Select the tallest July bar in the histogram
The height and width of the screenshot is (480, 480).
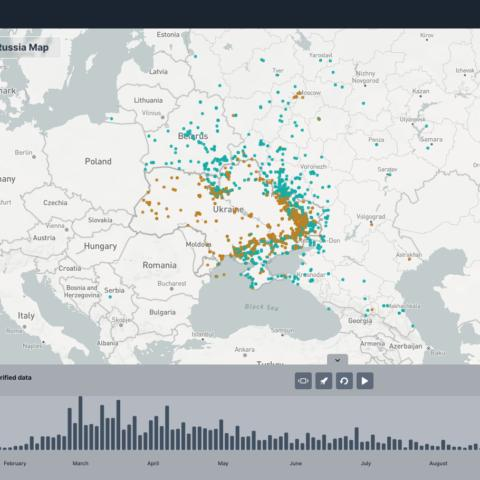pos(357,439)
